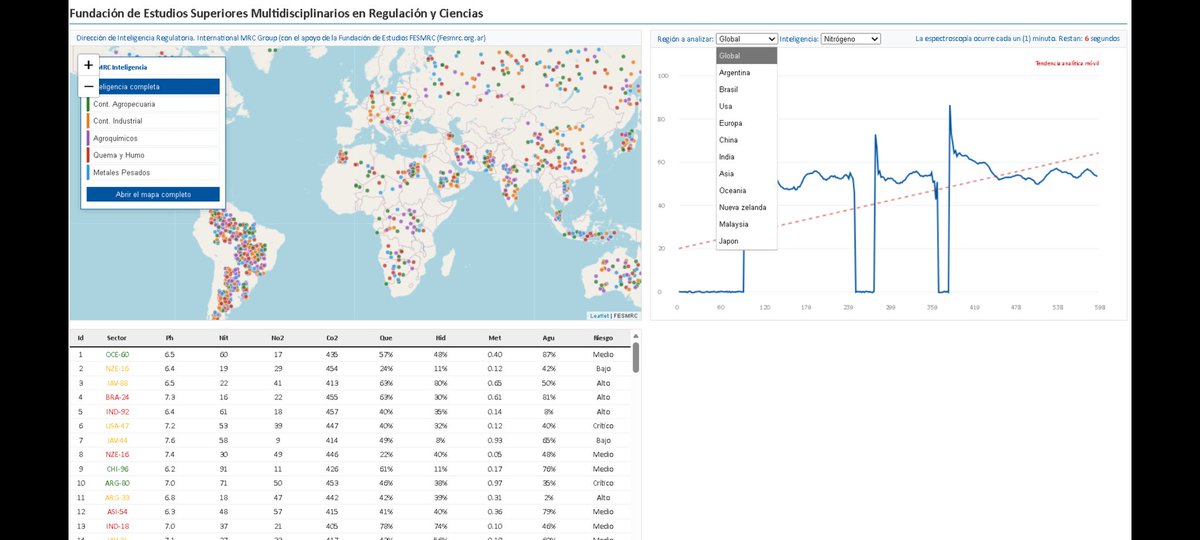Image resolution: width=1200 pixels, height=540 pixels.
Task: Open the Leaflet attribution link
Action: point(599,315)
